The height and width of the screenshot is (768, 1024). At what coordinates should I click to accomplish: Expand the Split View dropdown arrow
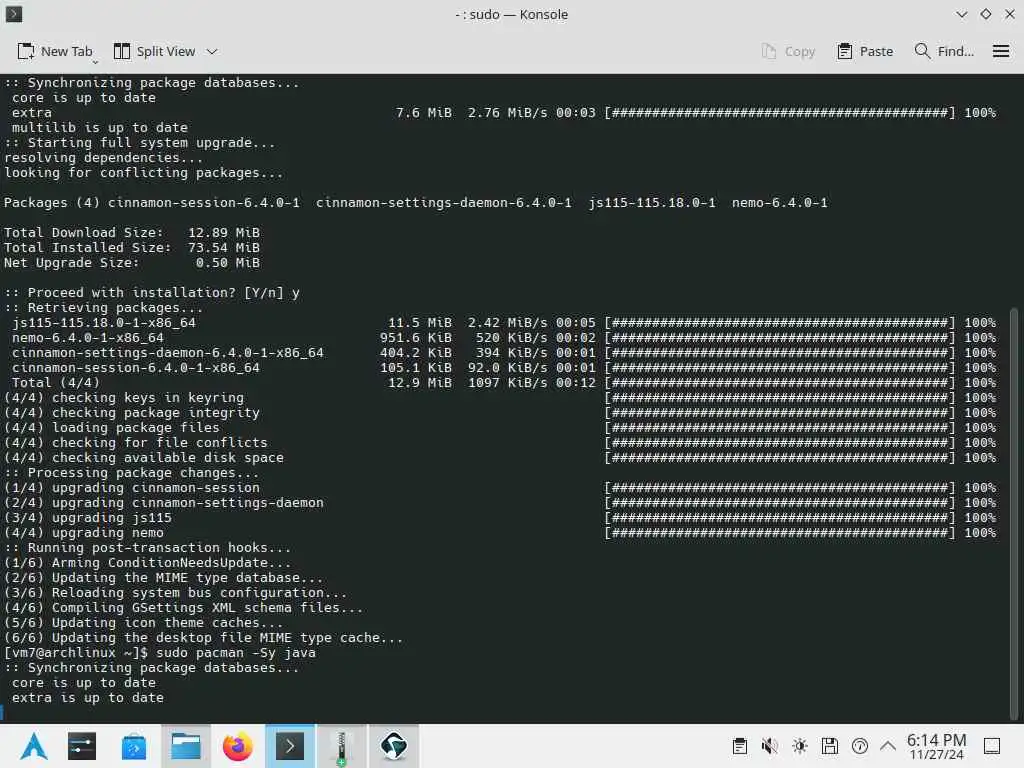pyautogui.click(x=212, y=52)
